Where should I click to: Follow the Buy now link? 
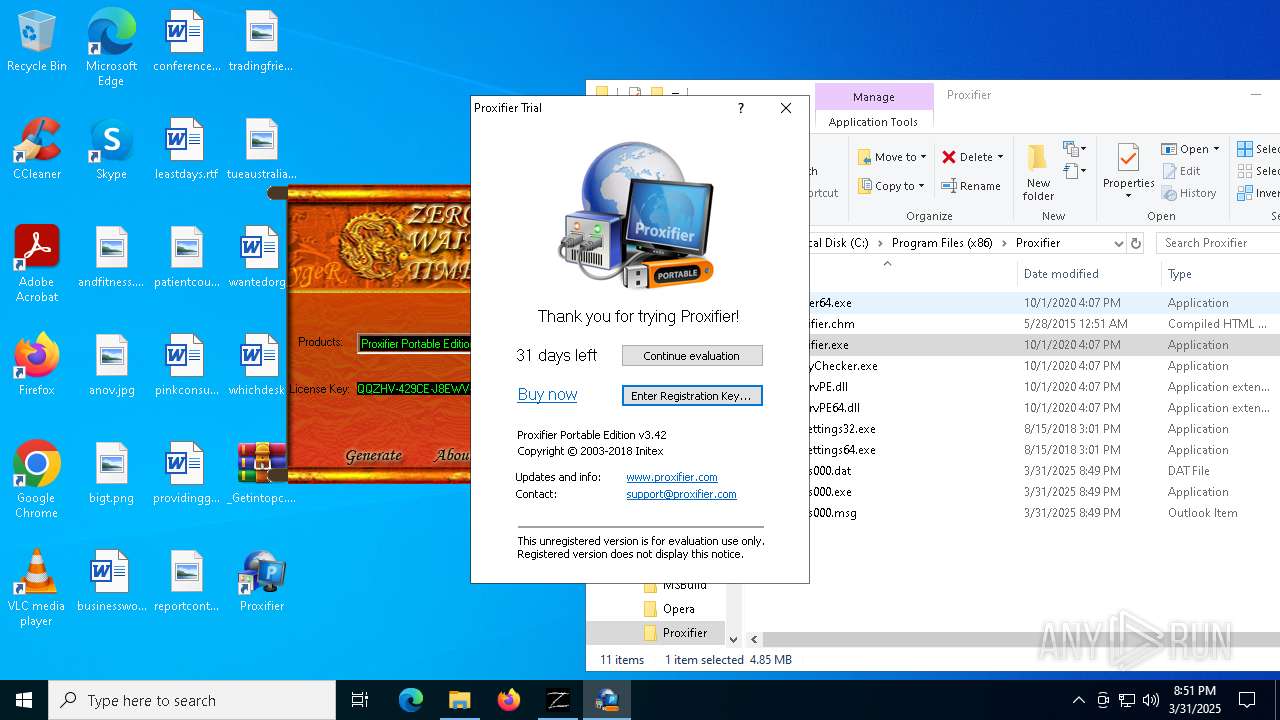(547, 395)
